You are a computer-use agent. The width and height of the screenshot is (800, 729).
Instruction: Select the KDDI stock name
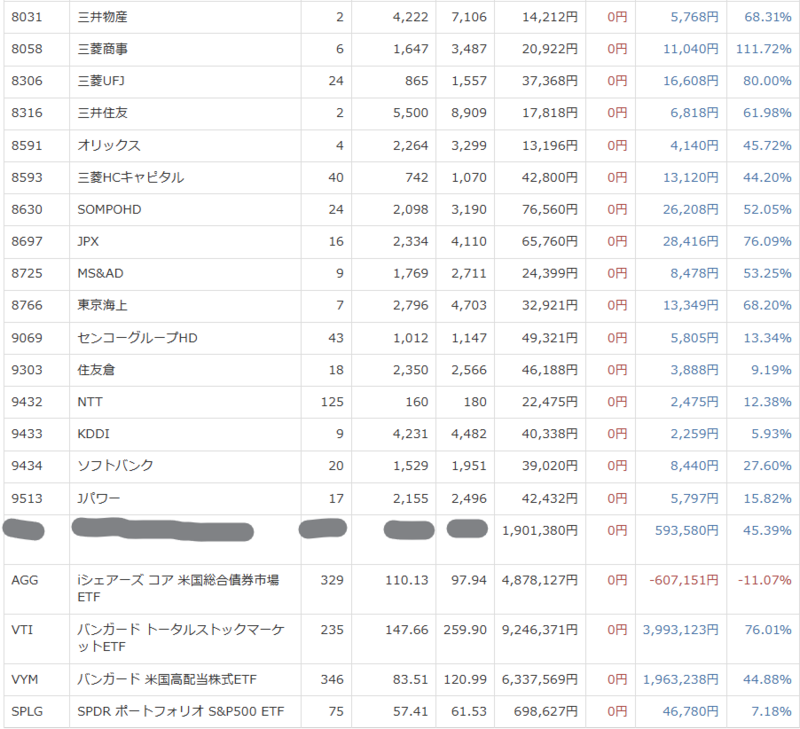(x=93, y=434)
